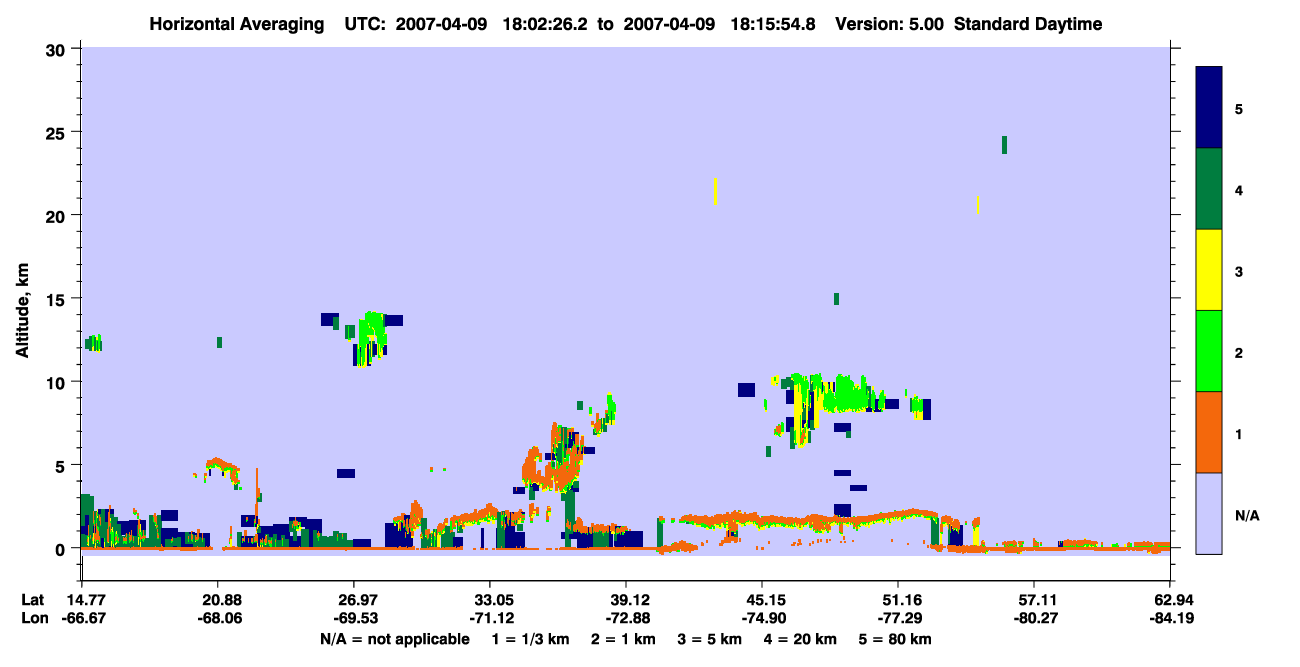Image resolution: width=1300 pixels, height=667 pixels.
Task: Click the 'Horizontal Averaging' title text
Action: pos(235,24)
